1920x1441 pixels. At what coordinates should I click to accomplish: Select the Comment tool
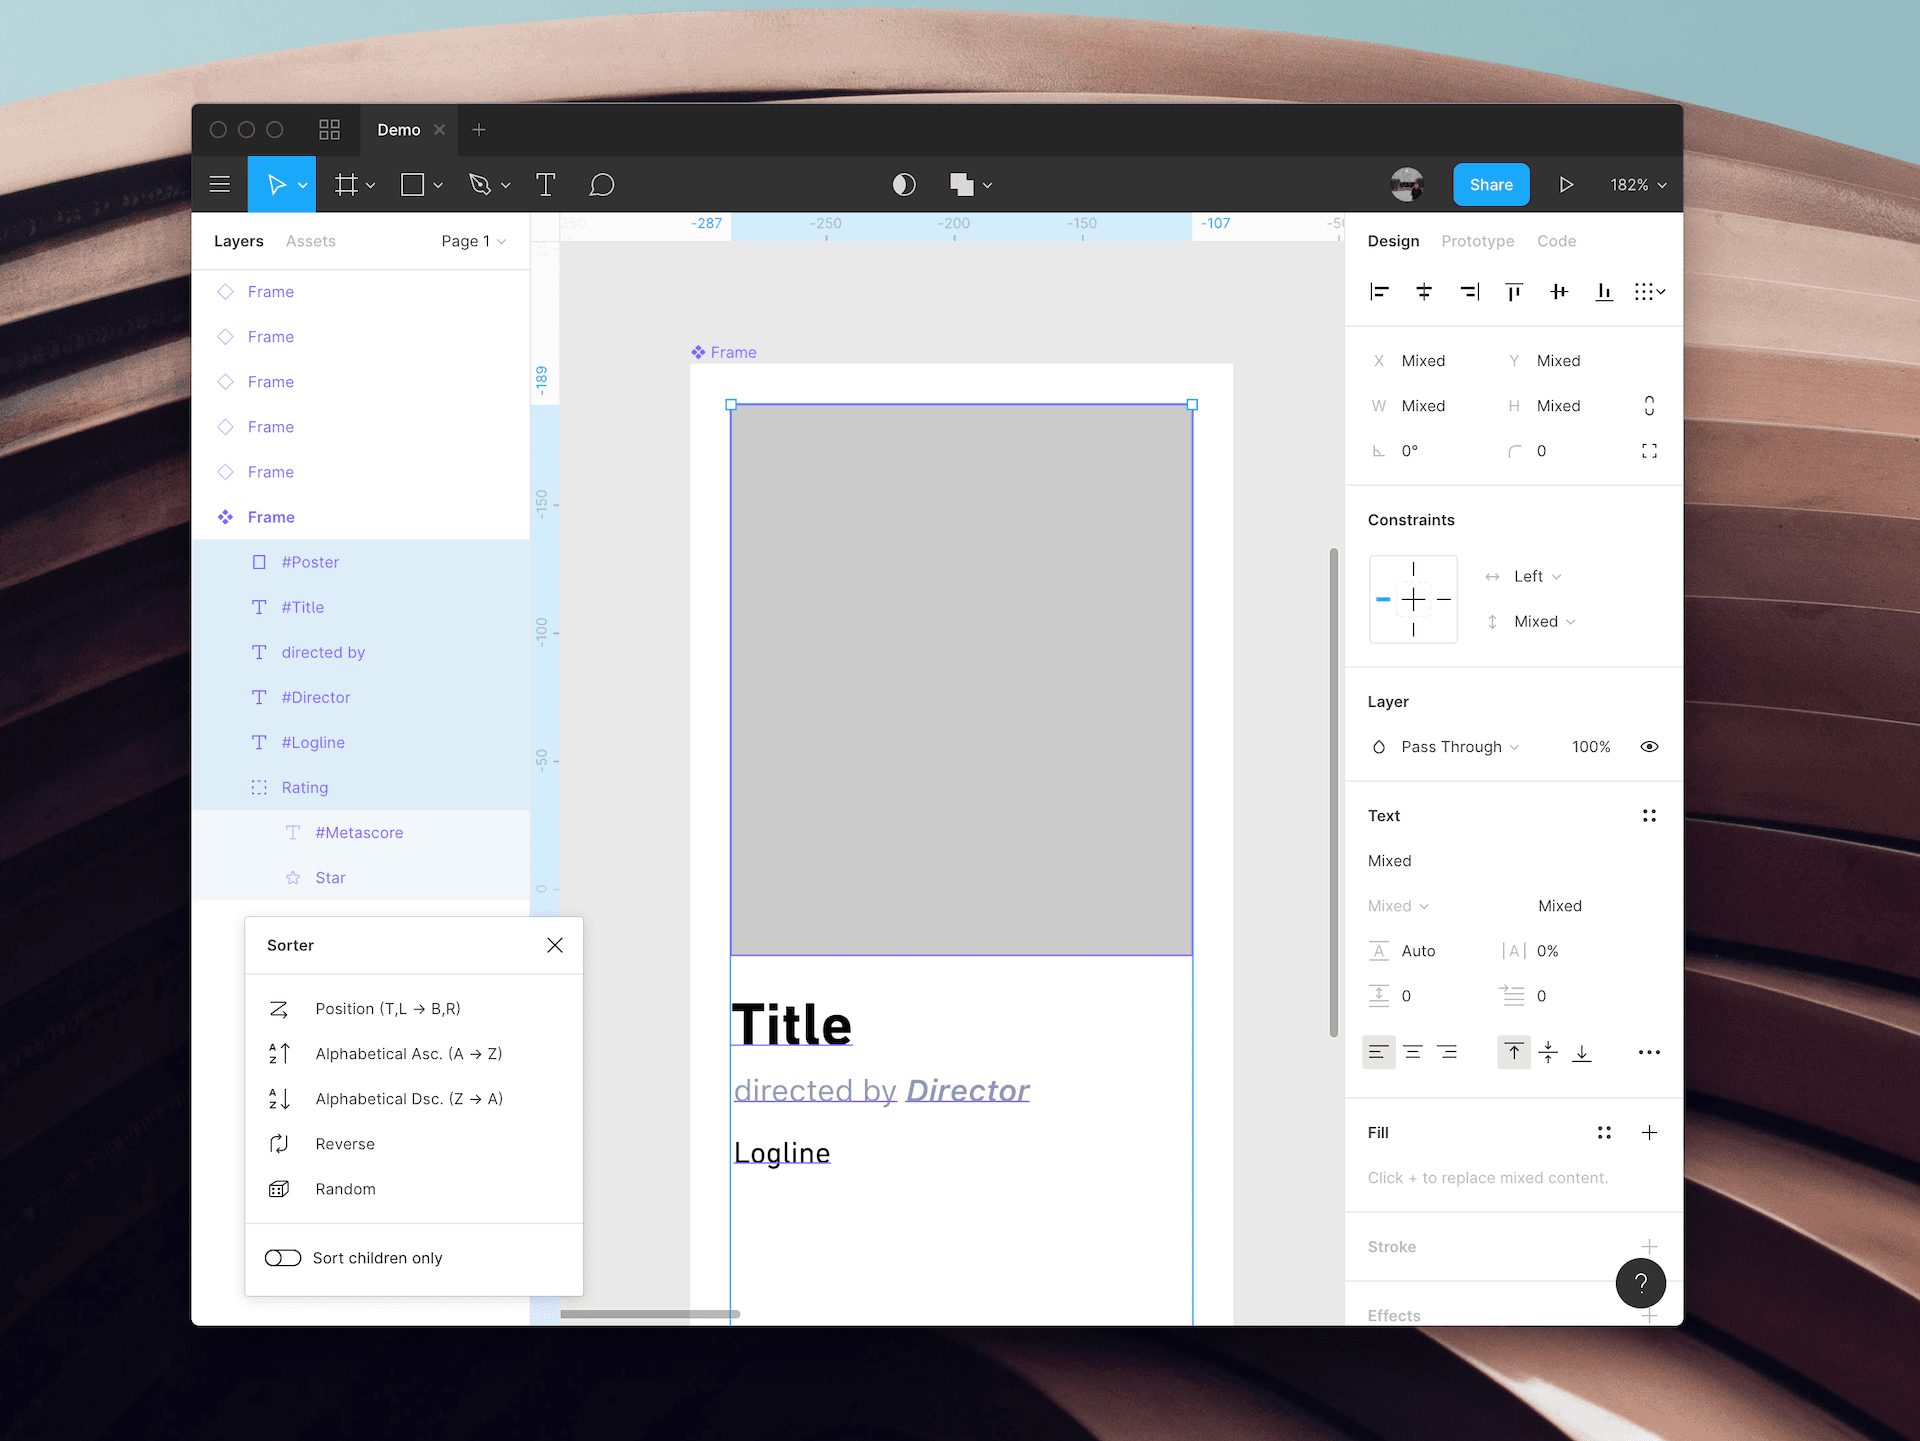click(x=601, y=185)
